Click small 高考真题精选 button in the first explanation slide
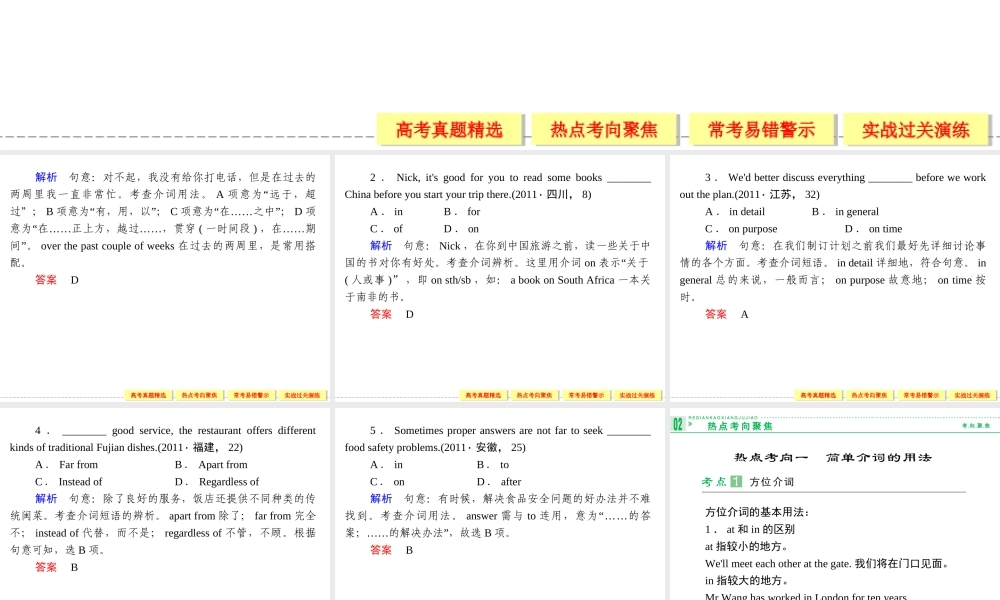1000x600 pixels. click(148, 395)
